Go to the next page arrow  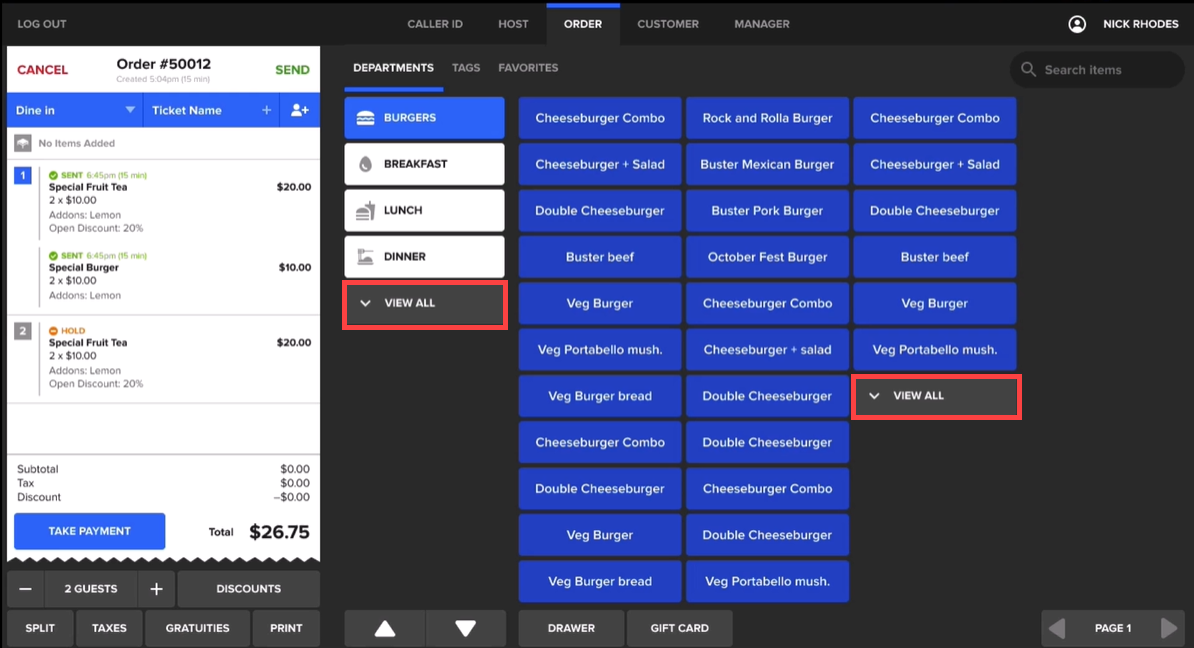(x=1168, y=628)
